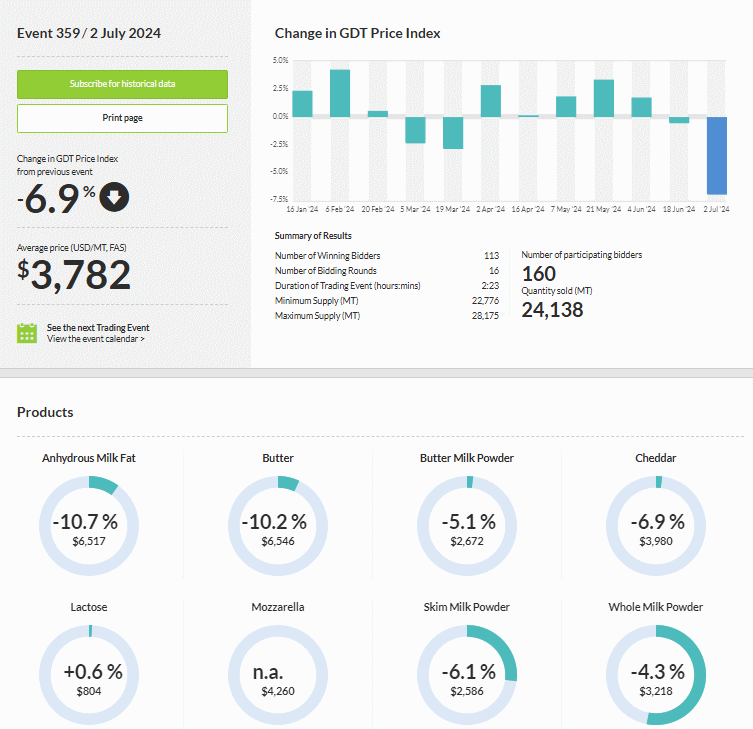
Task: Click the Skim Milk Powder heading
Action: [467, 607]
